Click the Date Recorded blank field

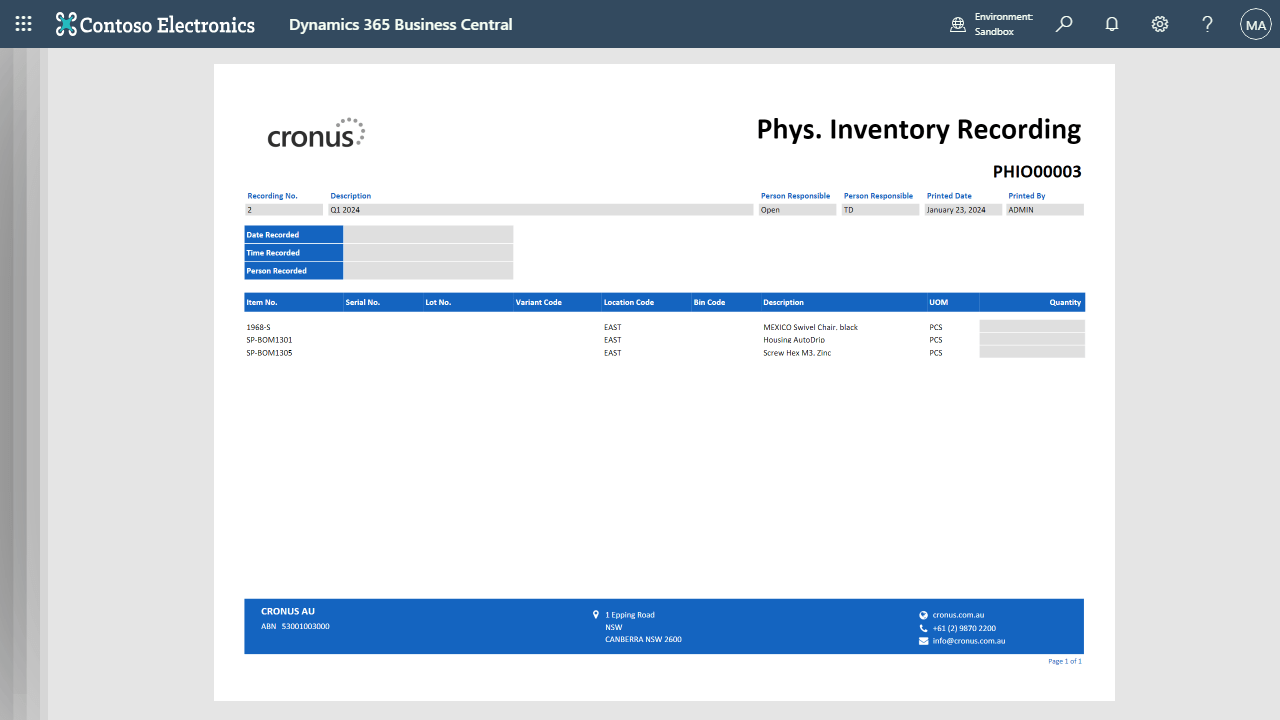click(428, 234)
